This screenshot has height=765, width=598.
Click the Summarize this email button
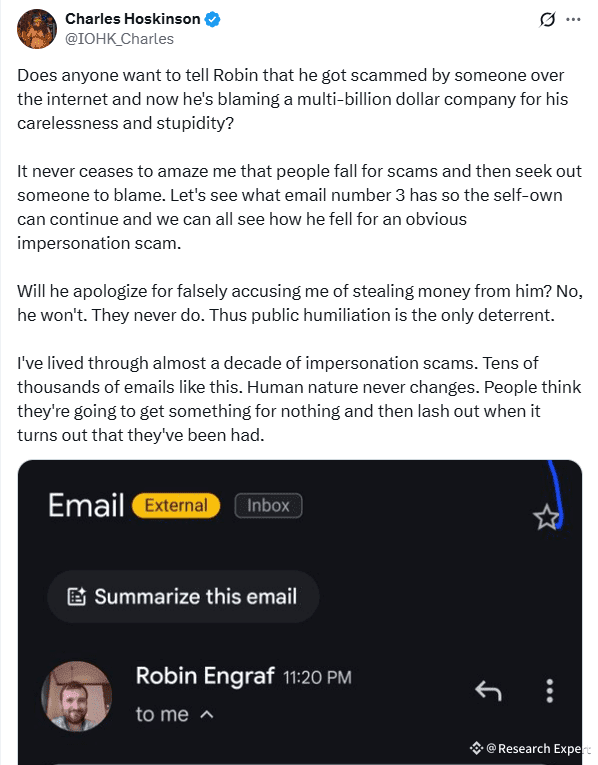[183, 596]
